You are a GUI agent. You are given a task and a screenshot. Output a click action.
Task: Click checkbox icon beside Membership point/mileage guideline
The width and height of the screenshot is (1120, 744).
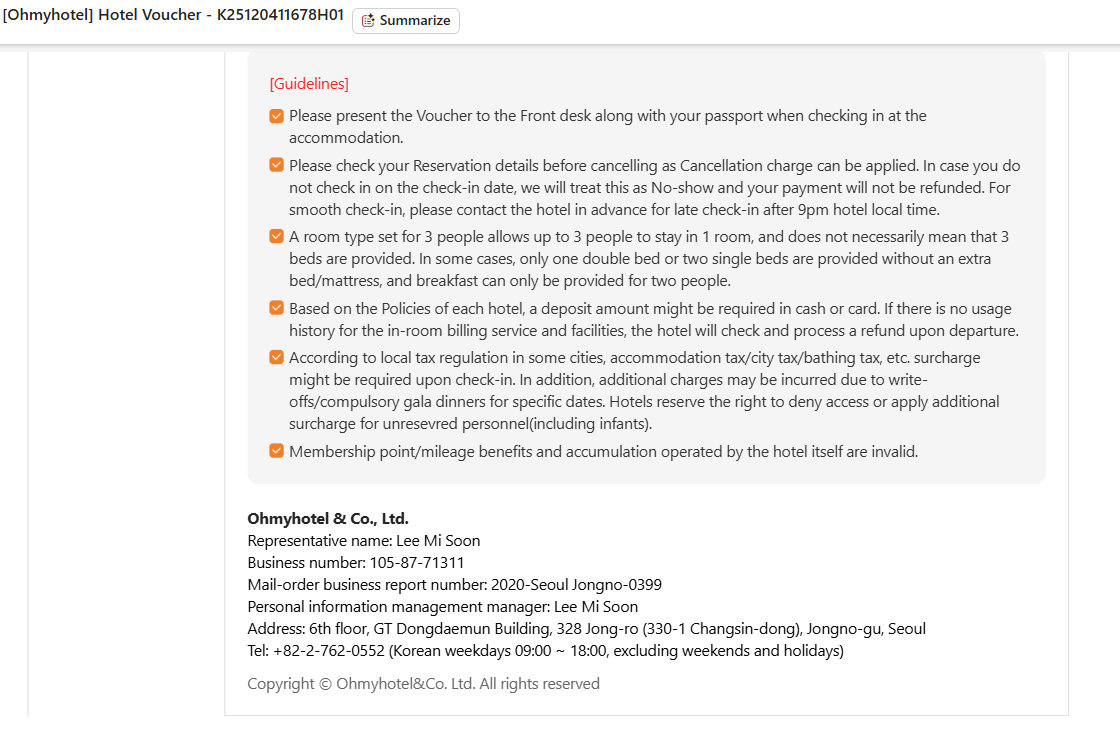(277, 451)
